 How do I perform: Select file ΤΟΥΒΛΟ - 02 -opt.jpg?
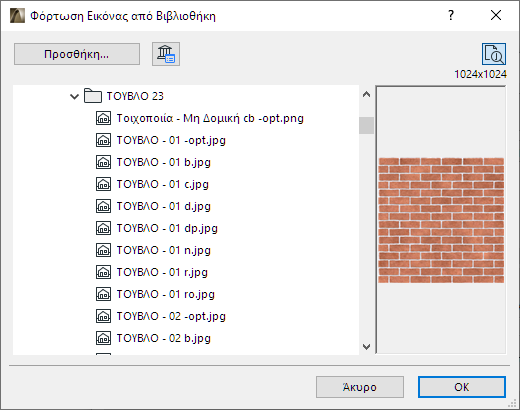(x=171, y=316)
